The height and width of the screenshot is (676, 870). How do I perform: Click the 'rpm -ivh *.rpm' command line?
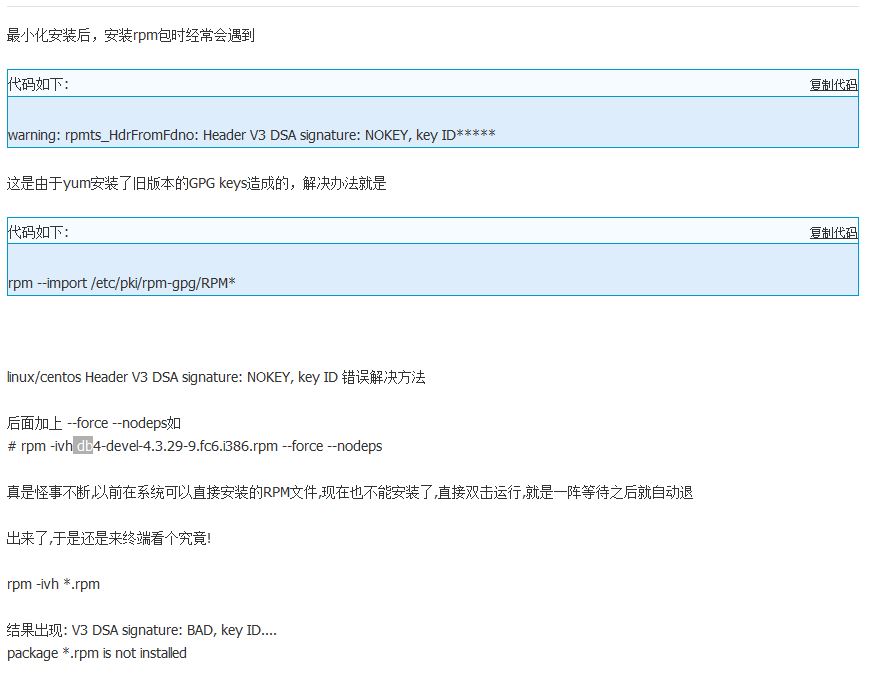click(x=53, y=584)
